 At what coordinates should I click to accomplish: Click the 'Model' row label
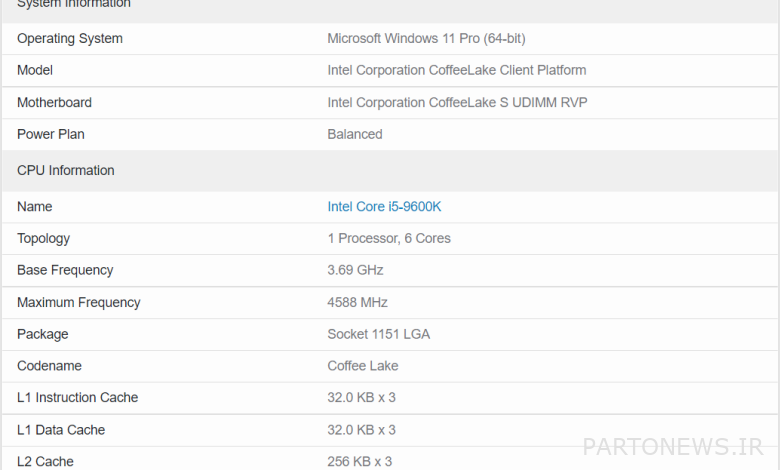click(35, 70)
